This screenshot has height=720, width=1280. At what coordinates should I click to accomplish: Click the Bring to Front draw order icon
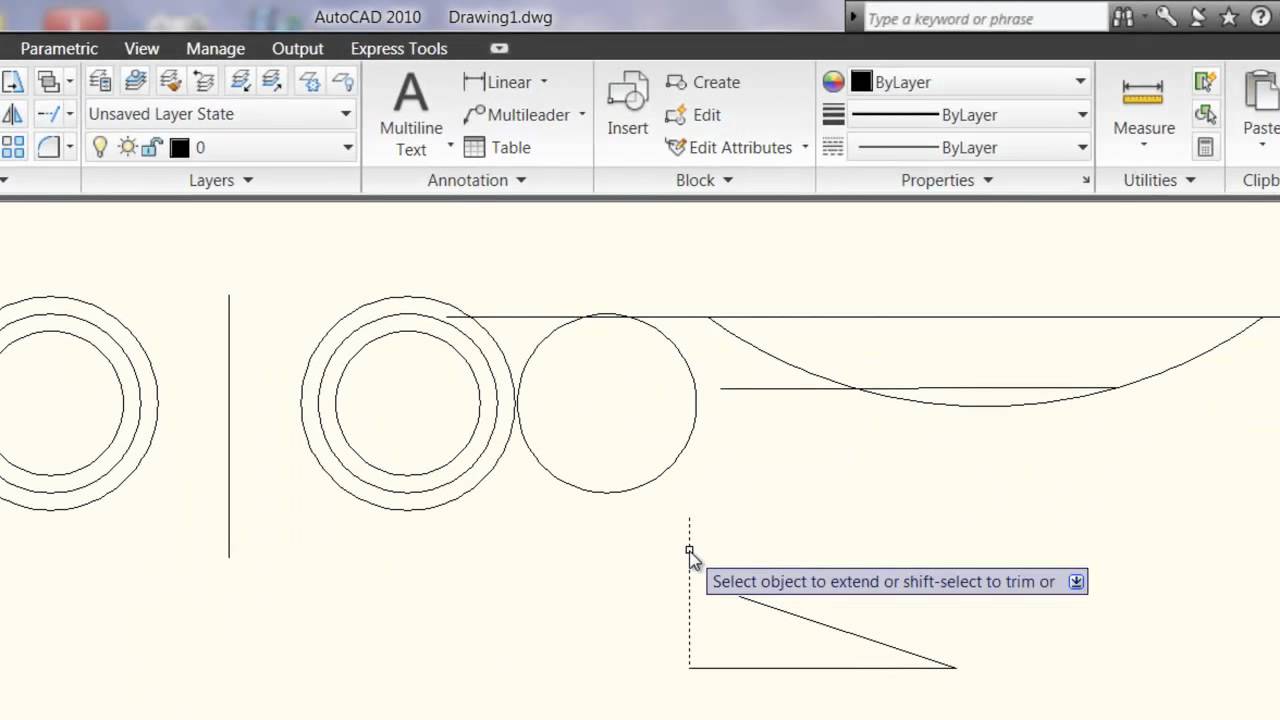[47, 81]
